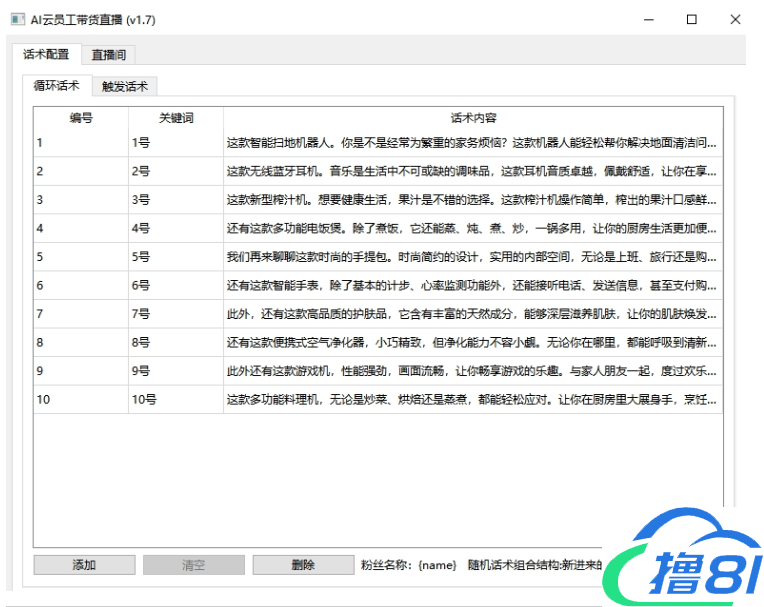Select row number 8 cell
The image size is (764, 607).
pos(81,343)
